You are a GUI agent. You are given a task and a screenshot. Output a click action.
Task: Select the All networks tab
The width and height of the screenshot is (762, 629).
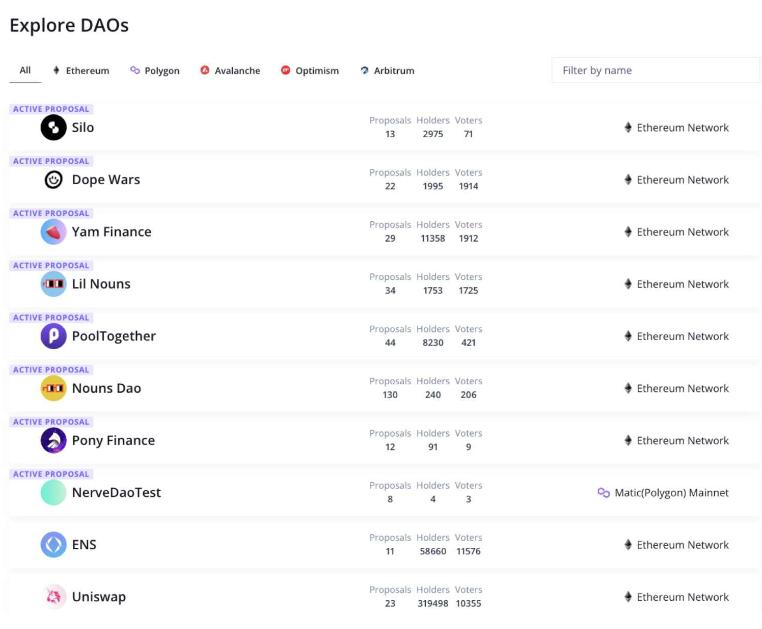(x=25, y=71)
